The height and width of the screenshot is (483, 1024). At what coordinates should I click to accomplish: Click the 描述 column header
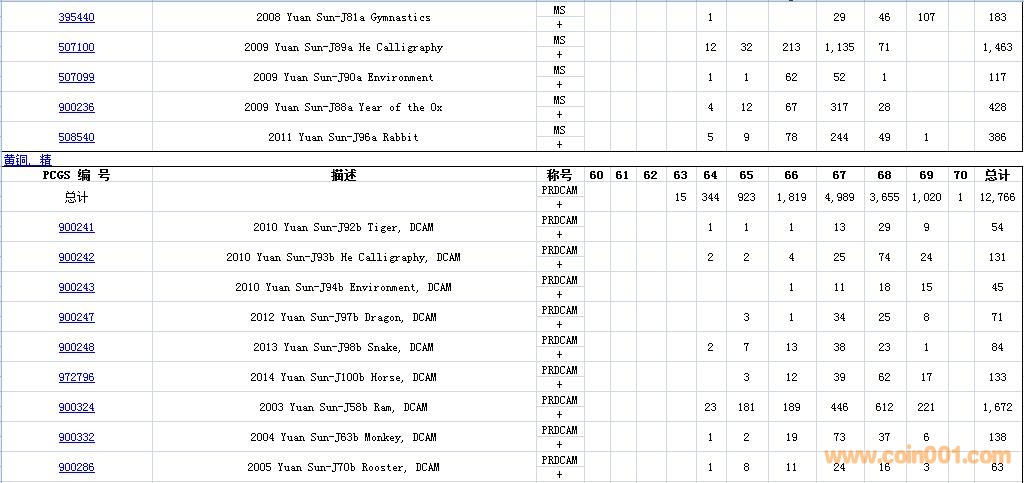click(344, 175)
